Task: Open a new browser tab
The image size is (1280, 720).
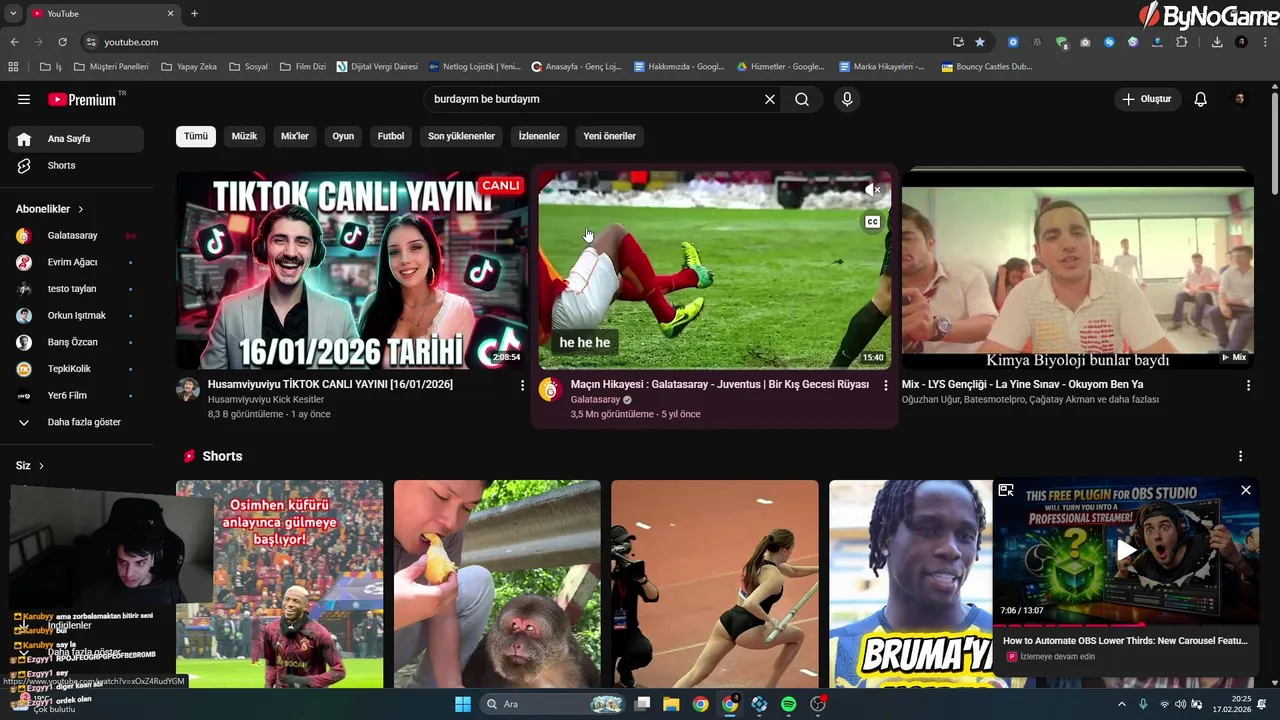Action: pos(194,13)
